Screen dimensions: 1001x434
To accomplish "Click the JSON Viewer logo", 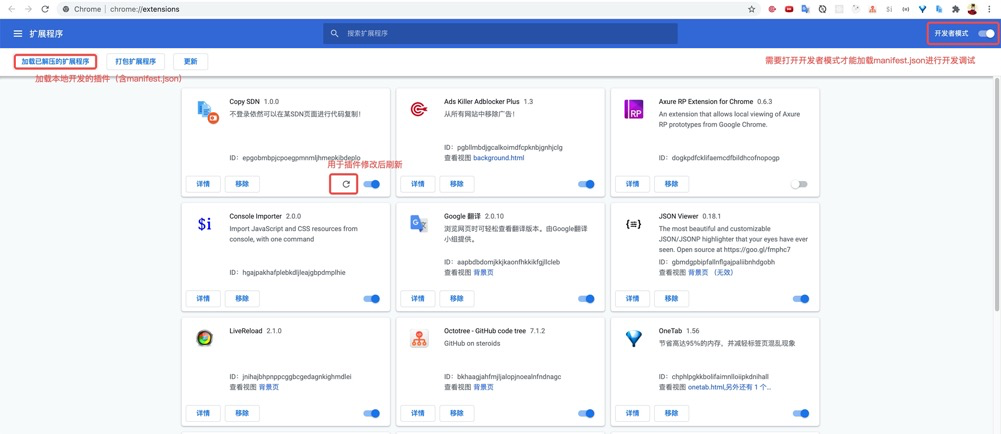I will (633, 224).
